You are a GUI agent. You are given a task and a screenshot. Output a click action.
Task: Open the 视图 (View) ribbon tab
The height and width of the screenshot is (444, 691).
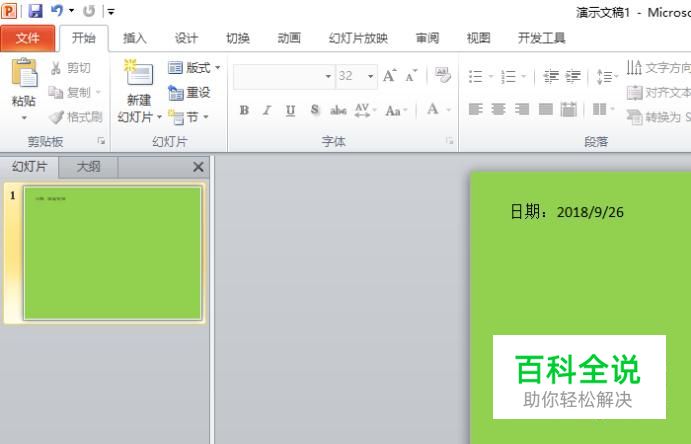(x=479, y=38)
